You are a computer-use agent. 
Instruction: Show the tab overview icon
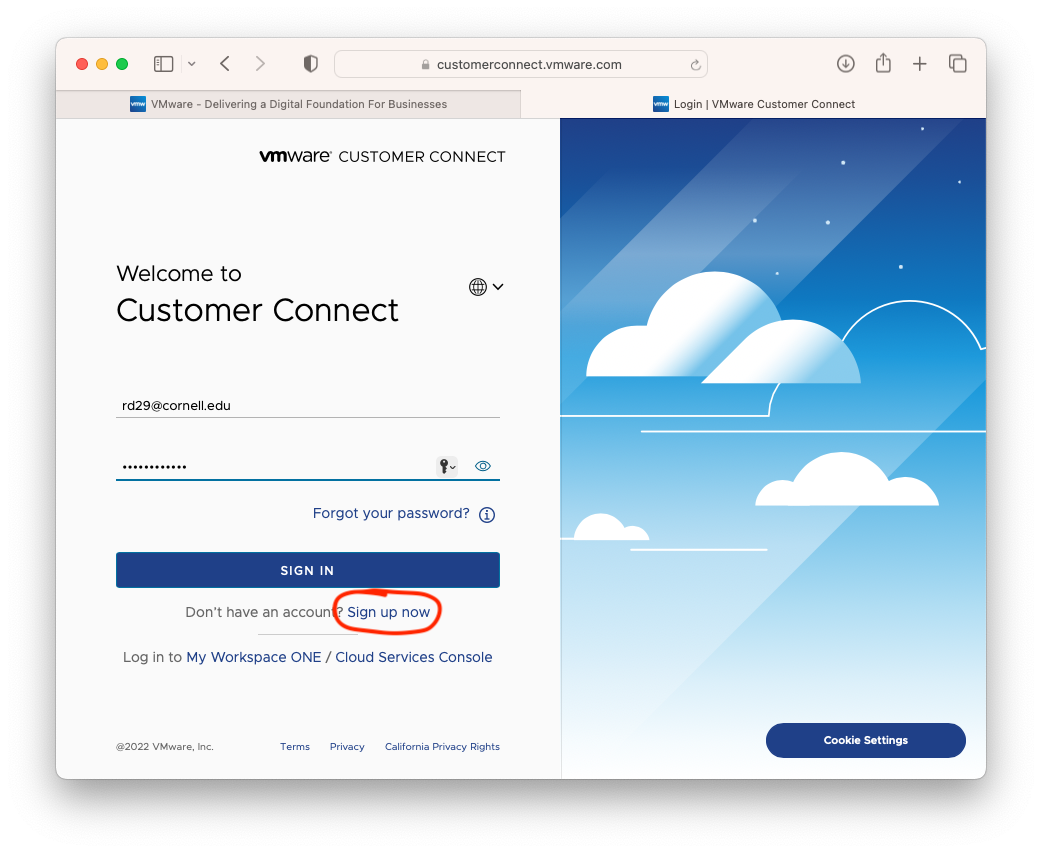pyautogui.click(x=957, y=64)
